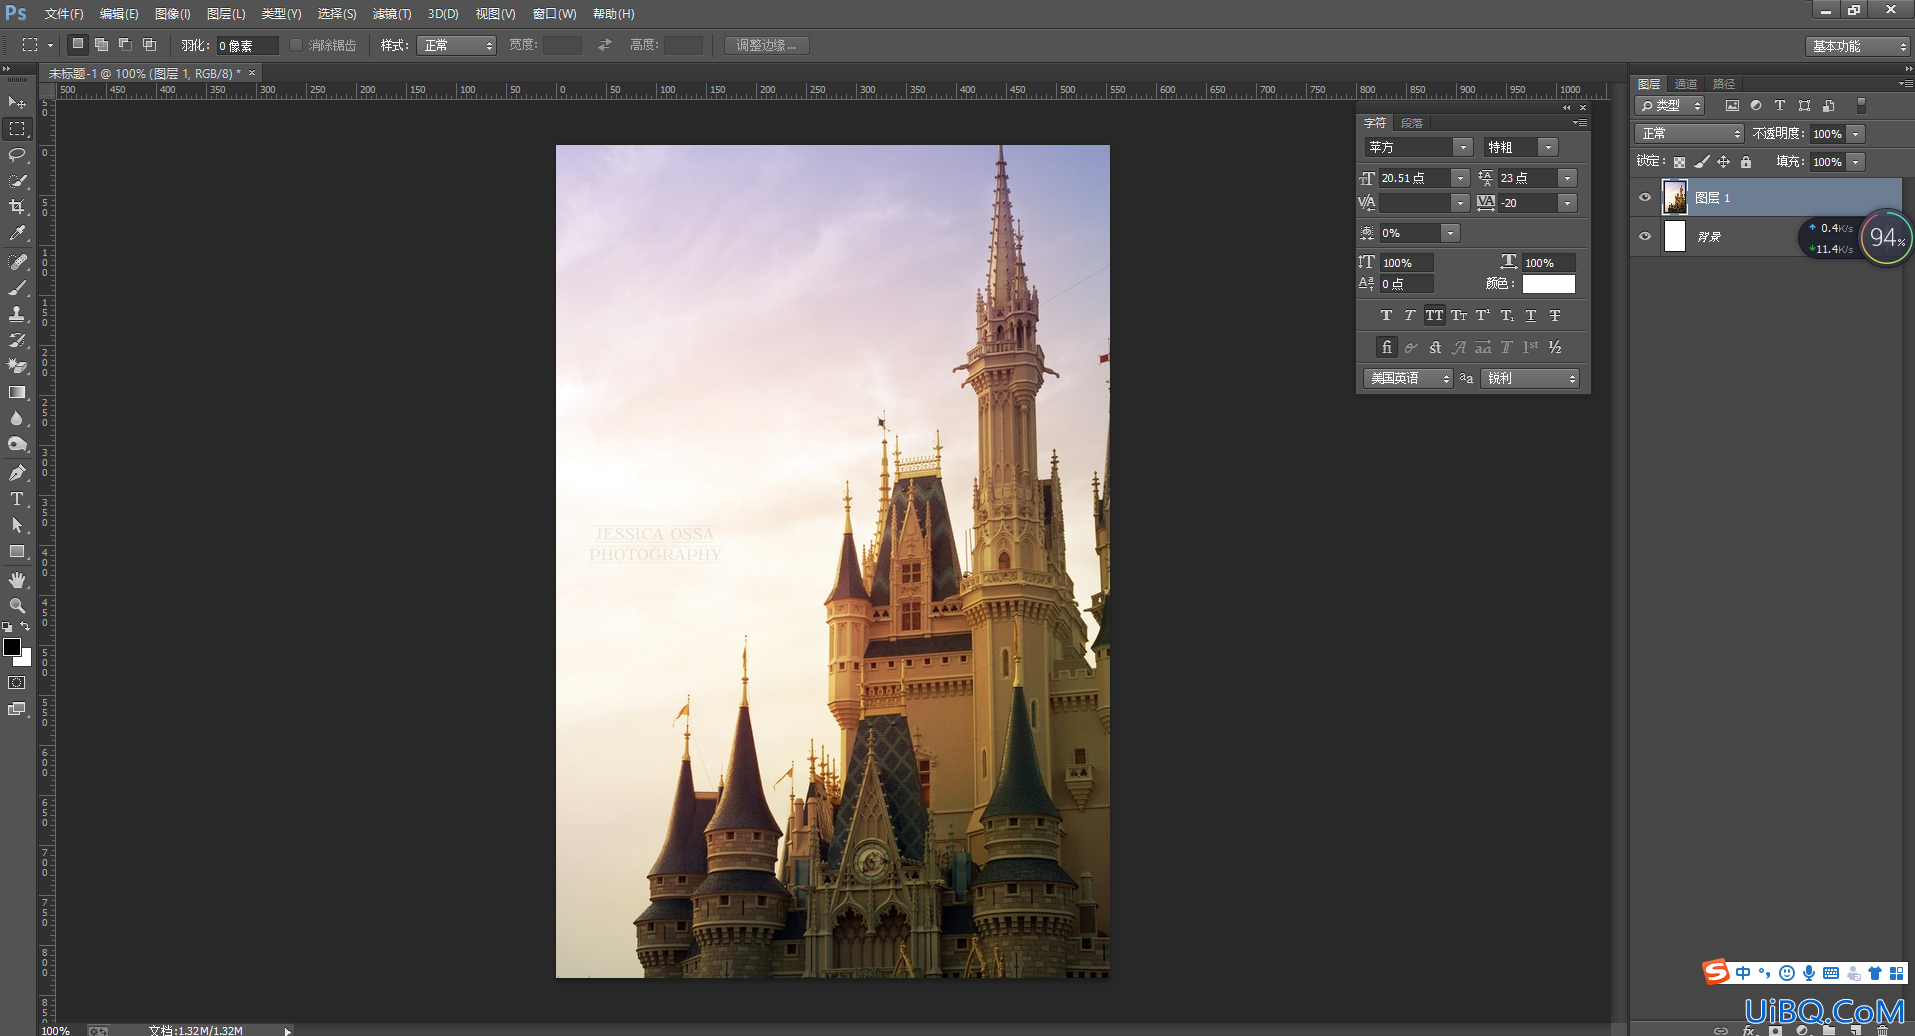
Task: Select the Lasso tool
Action: pos(17,155)
